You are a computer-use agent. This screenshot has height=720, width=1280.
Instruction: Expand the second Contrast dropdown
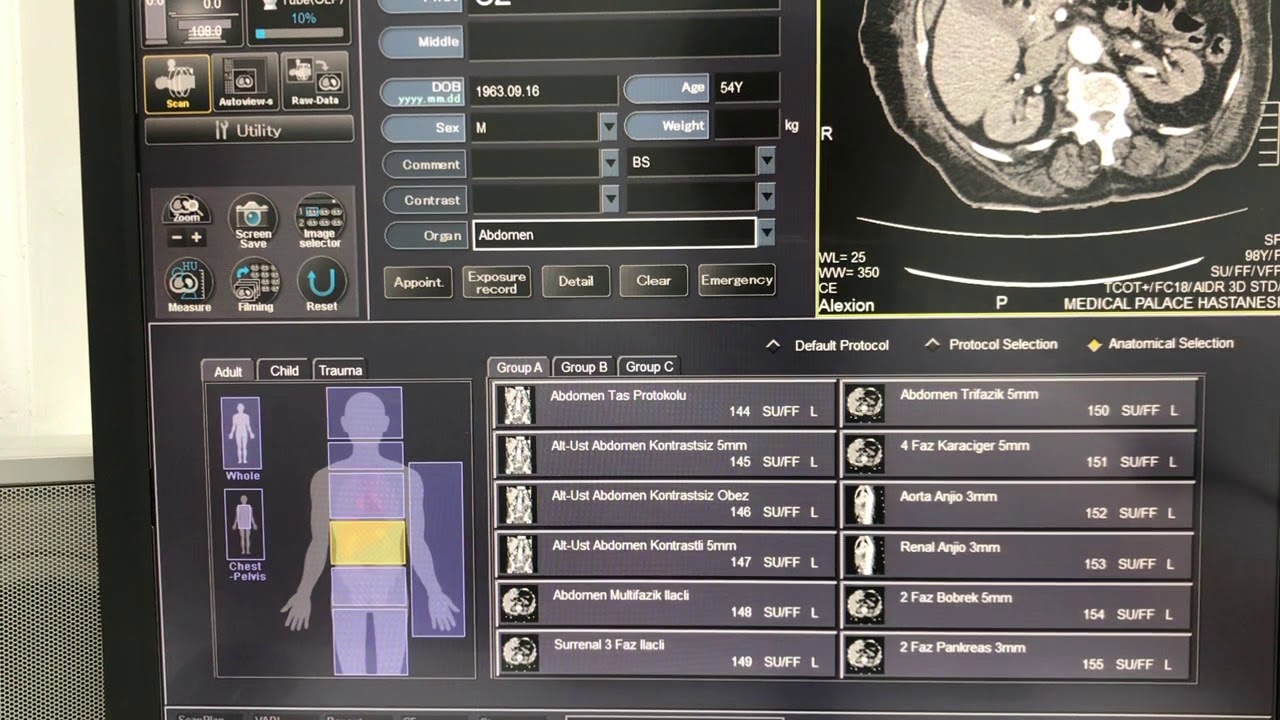(x=766, y=197)
